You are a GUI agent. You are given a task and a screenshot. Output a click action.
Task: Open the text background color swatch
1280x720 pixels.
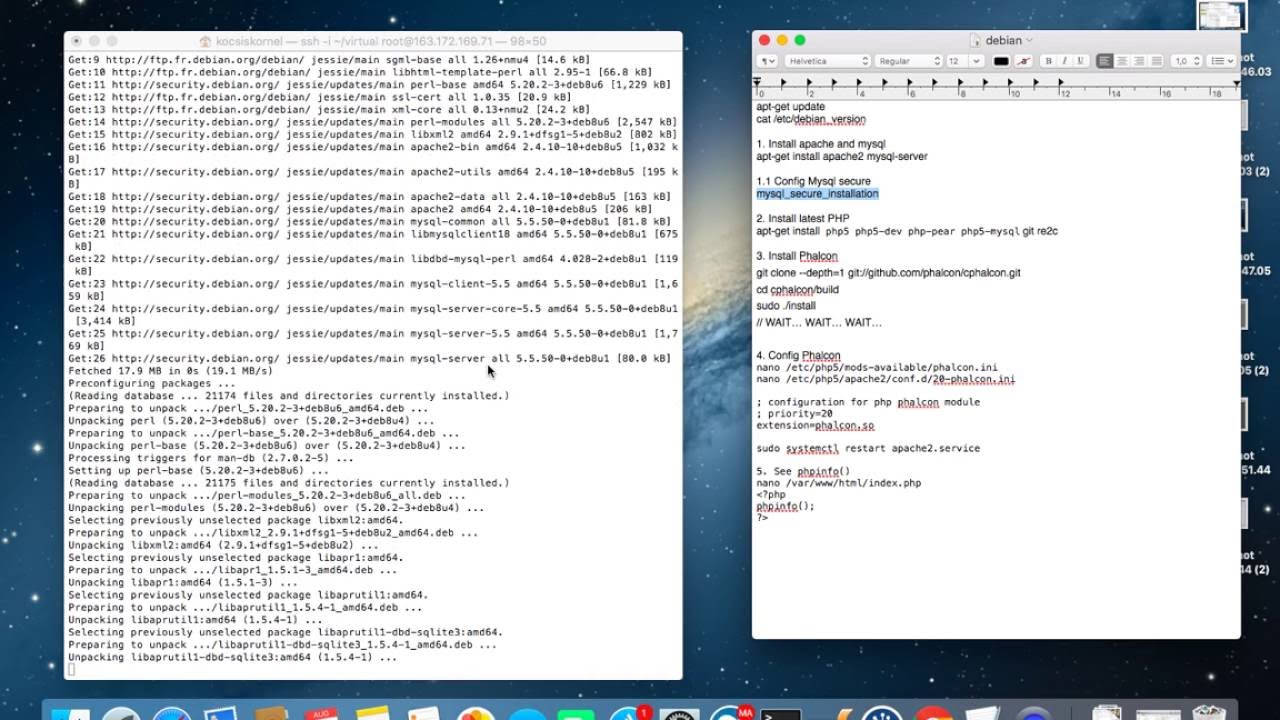tap(1024, 61)
